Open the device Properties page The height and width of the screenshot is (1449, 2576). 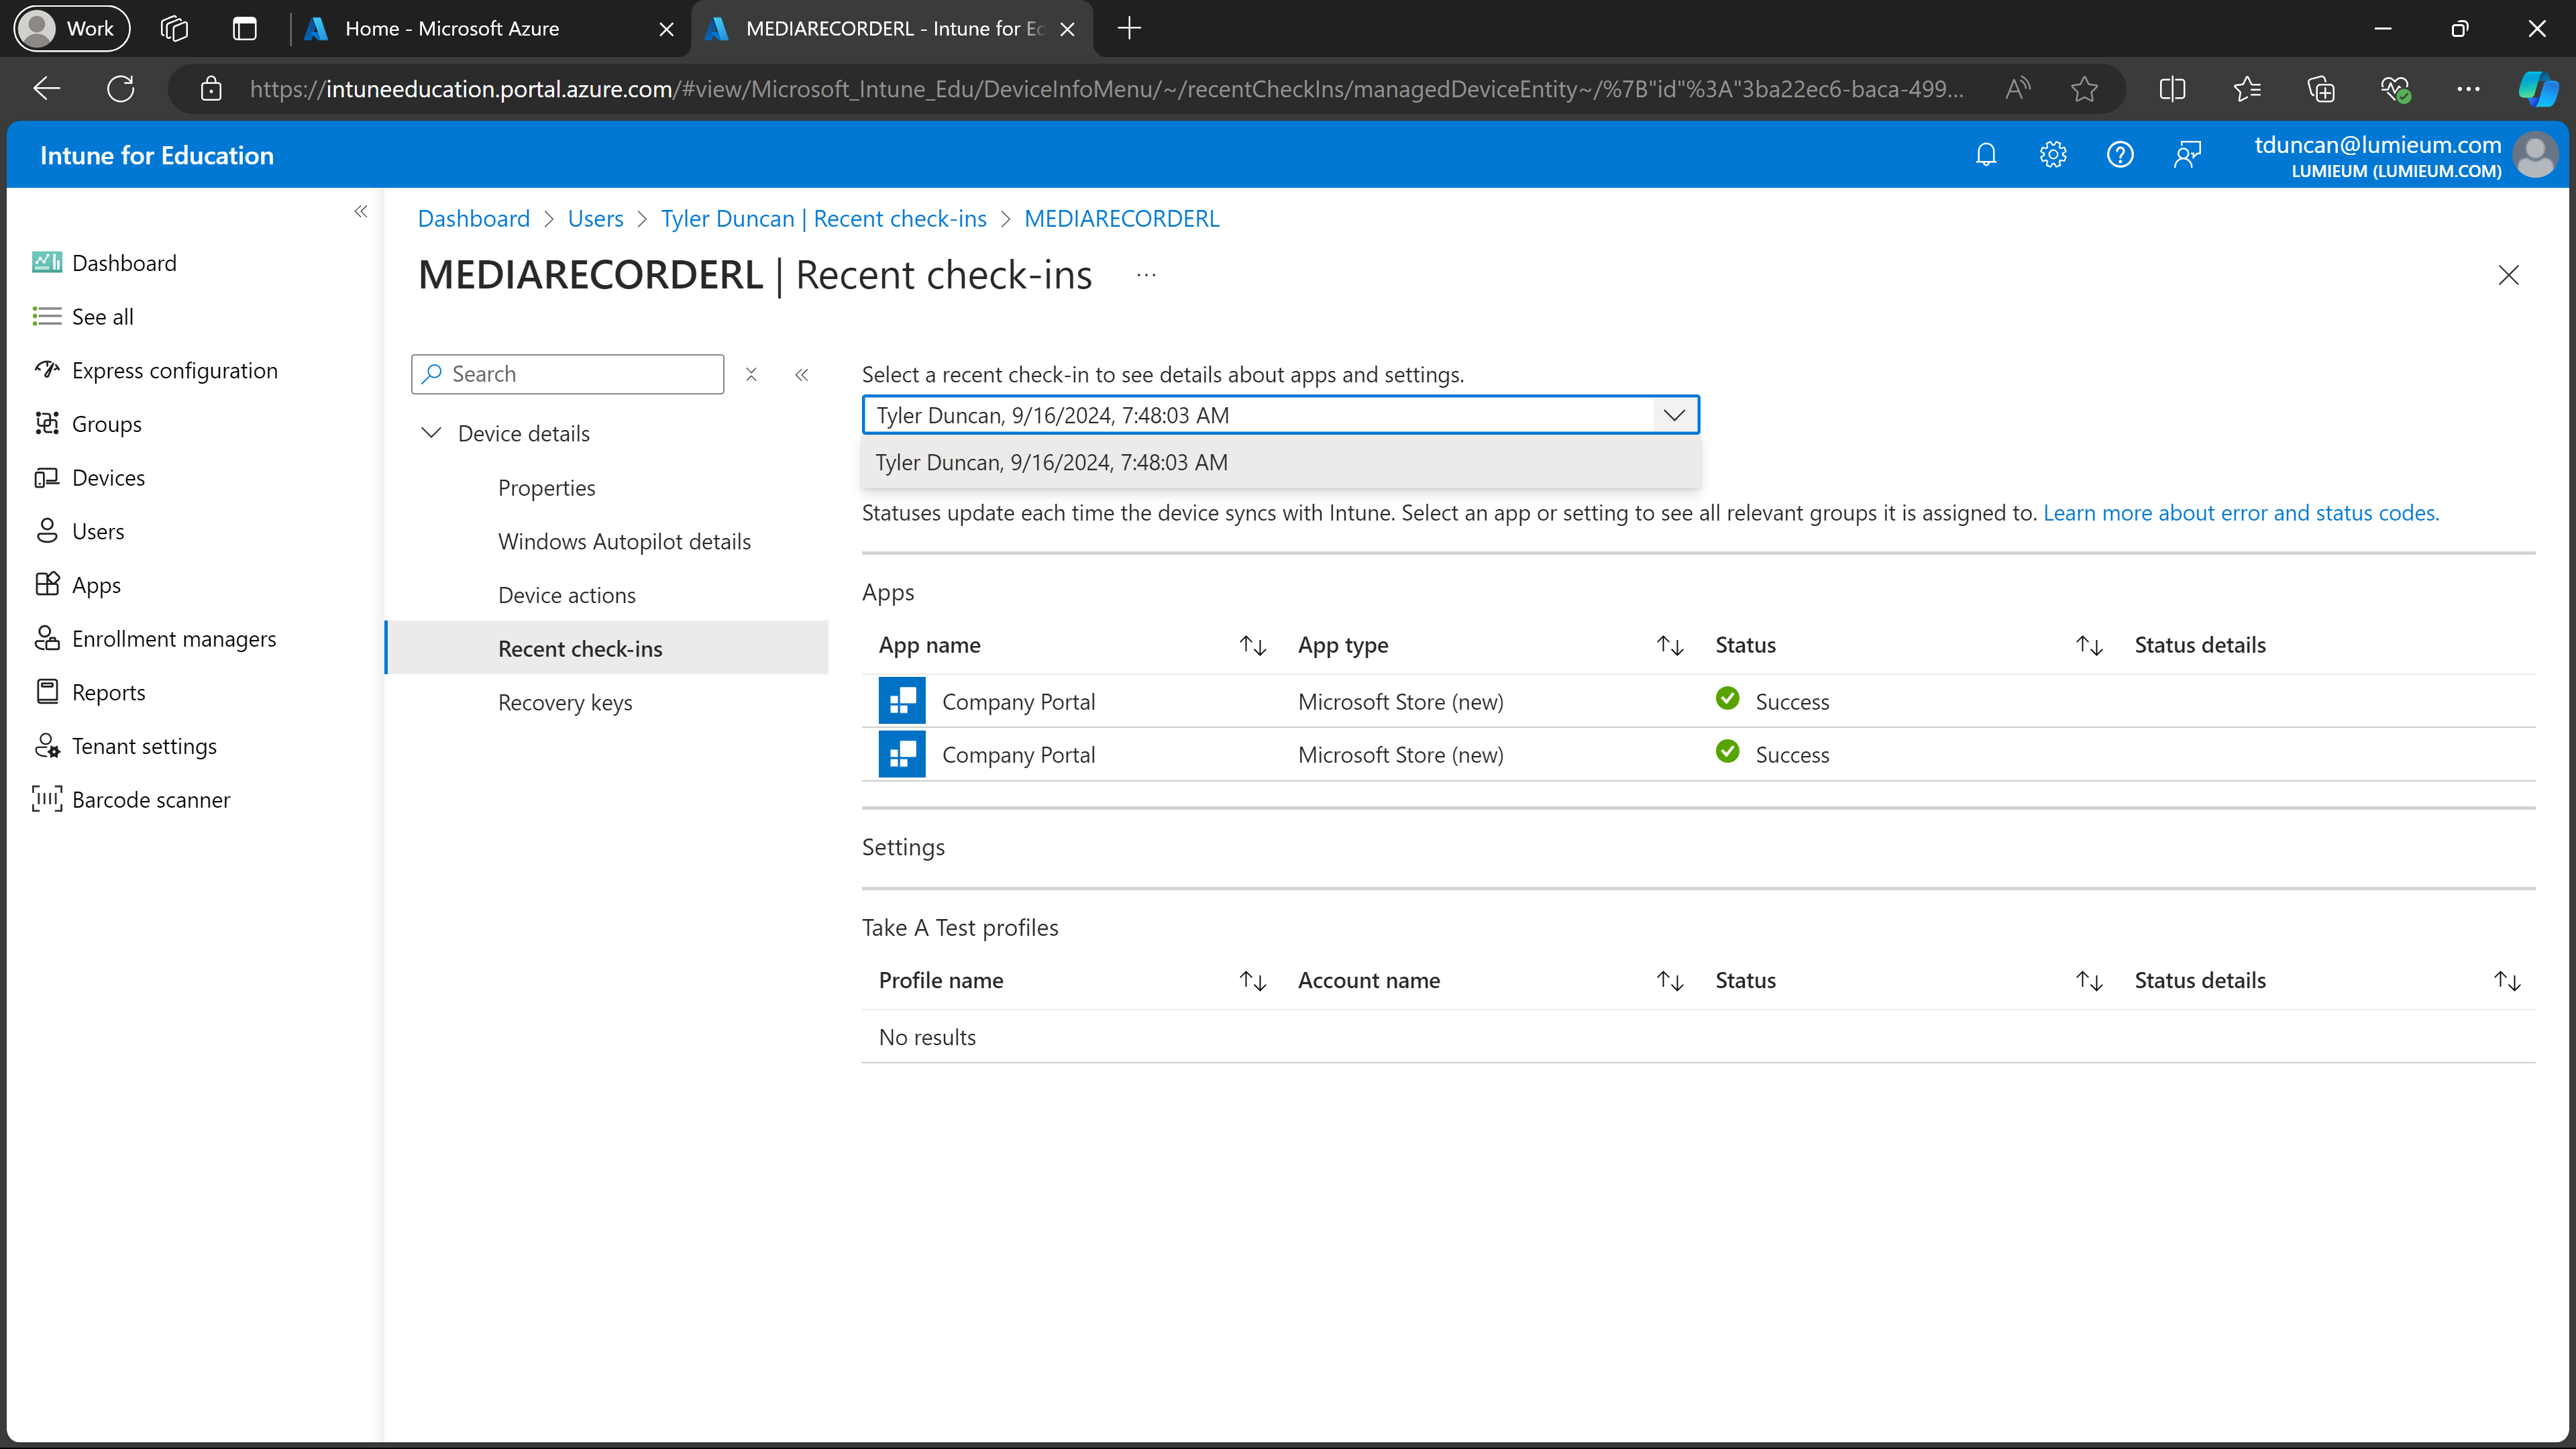pyautogui.click(x=546, y=488)
